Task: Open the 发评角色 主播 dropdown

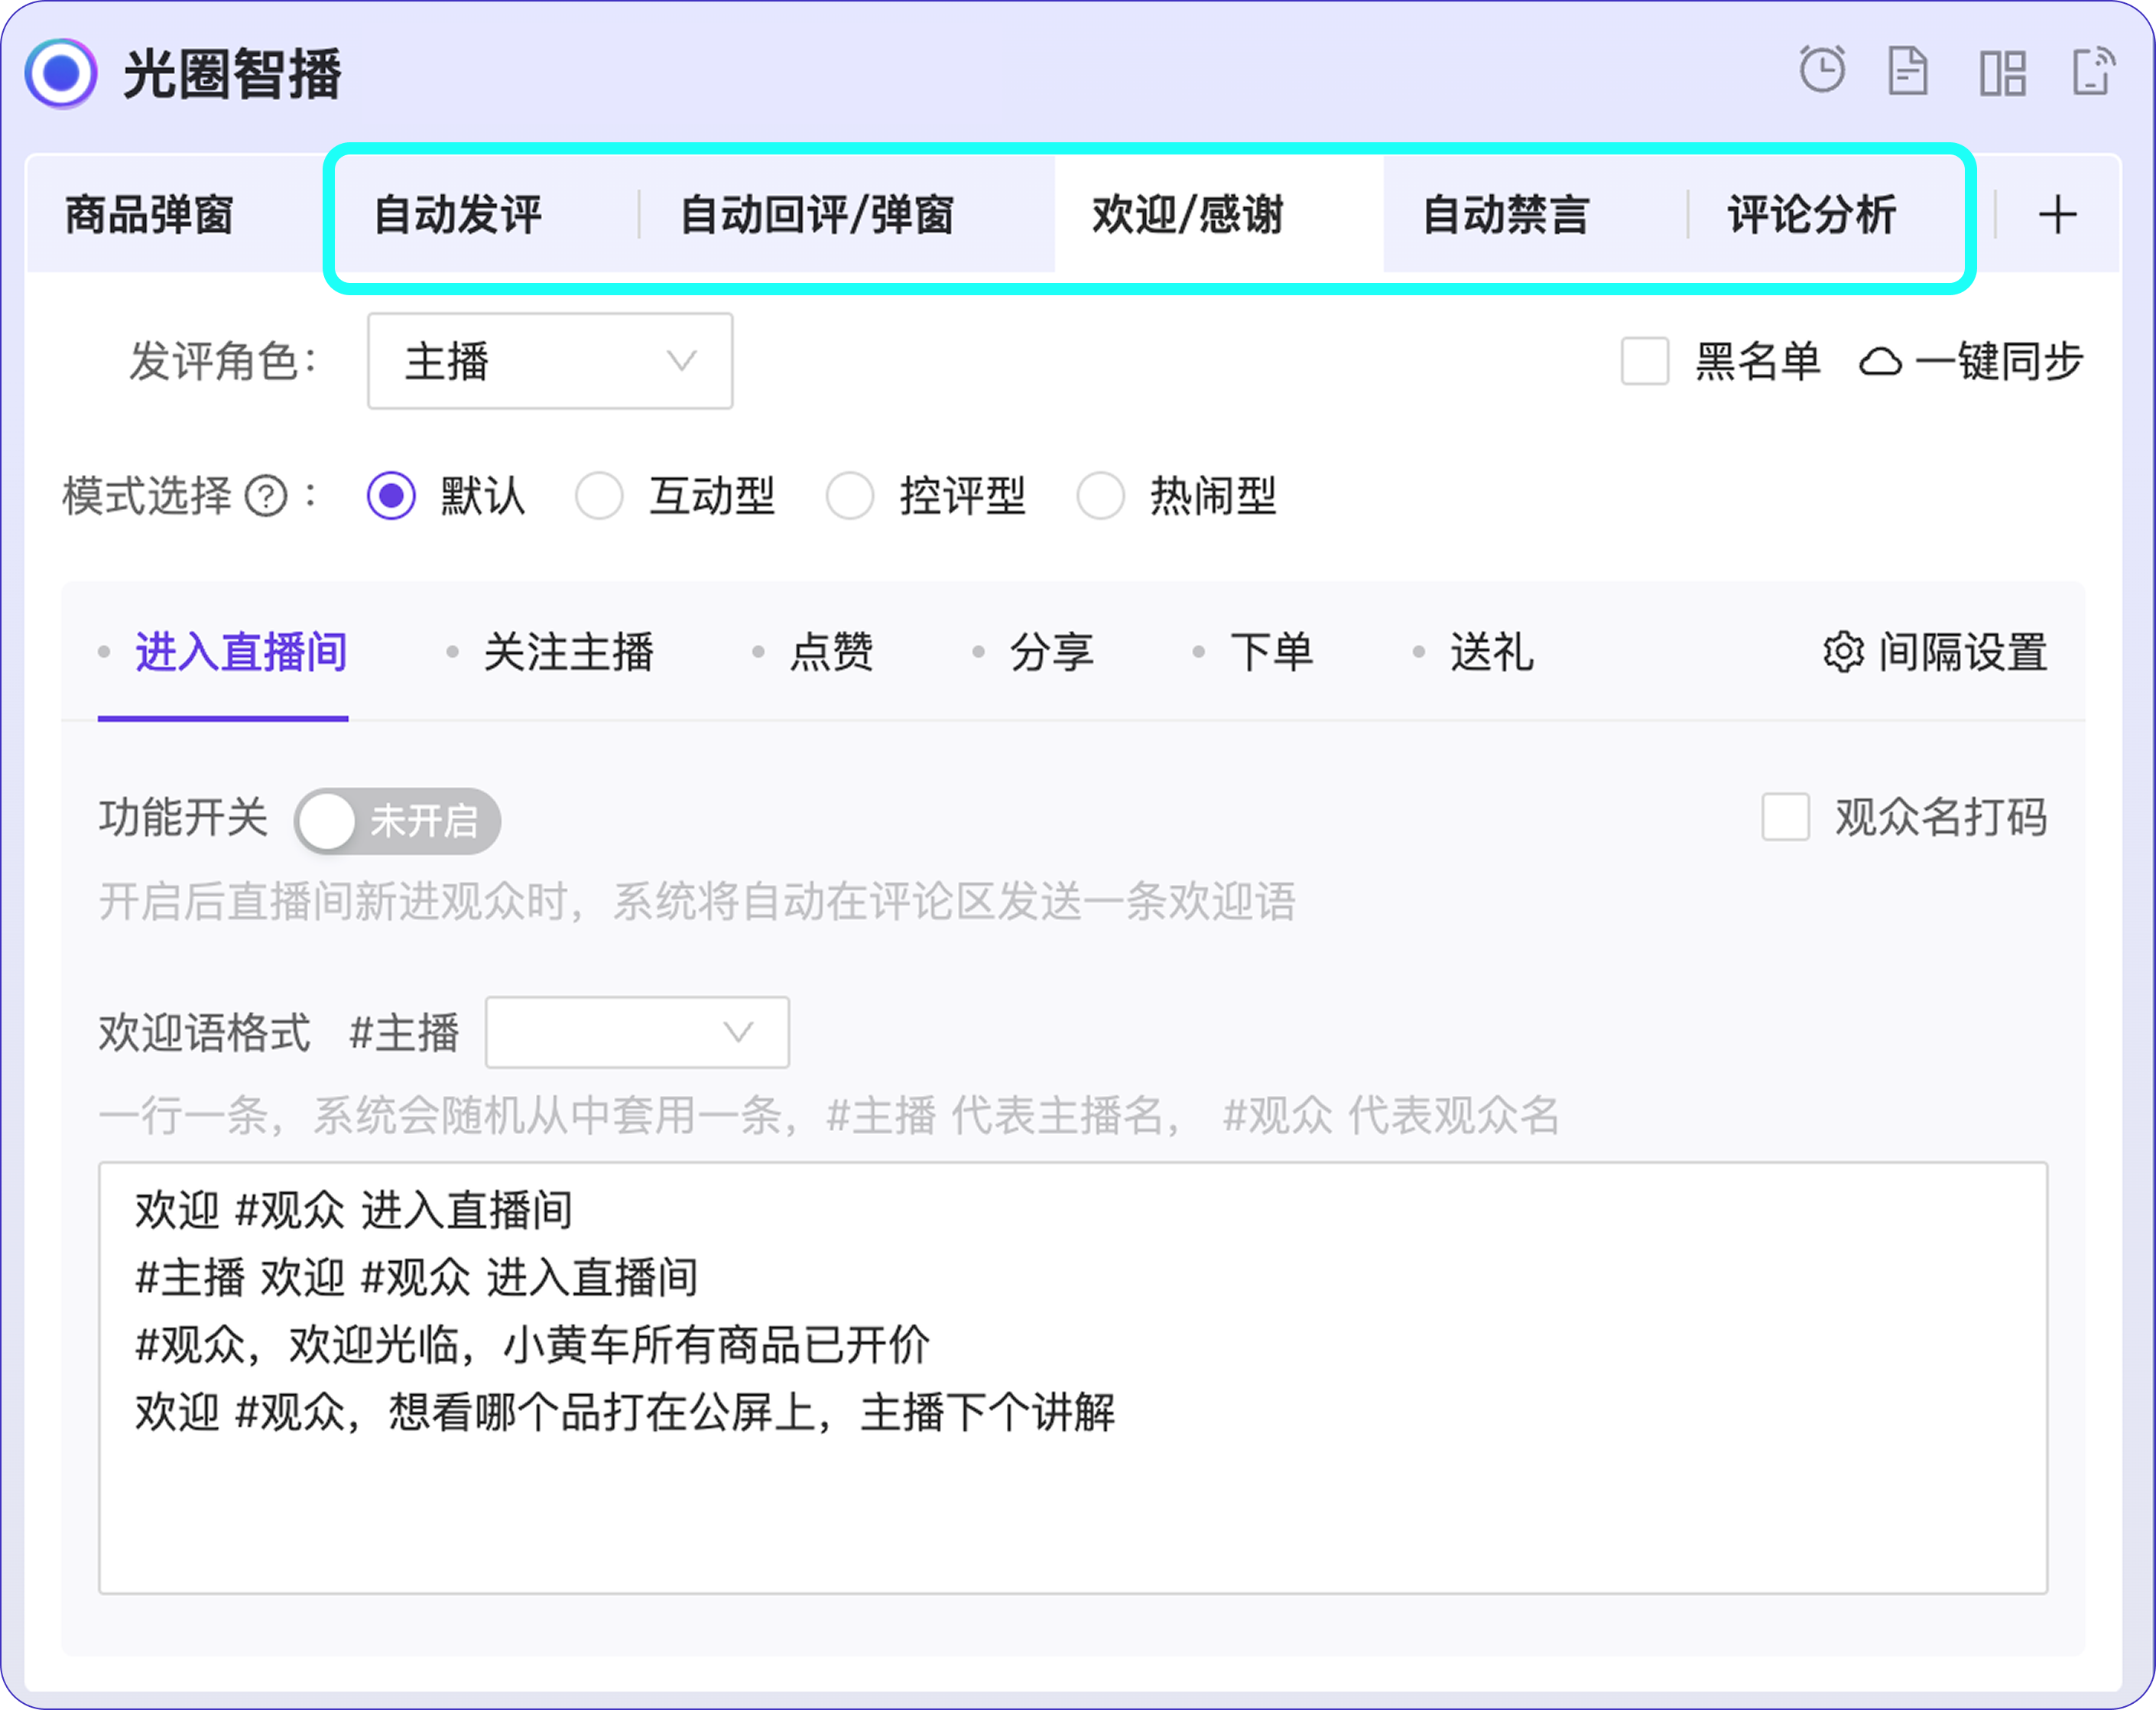Action: [x=549, y=361]
